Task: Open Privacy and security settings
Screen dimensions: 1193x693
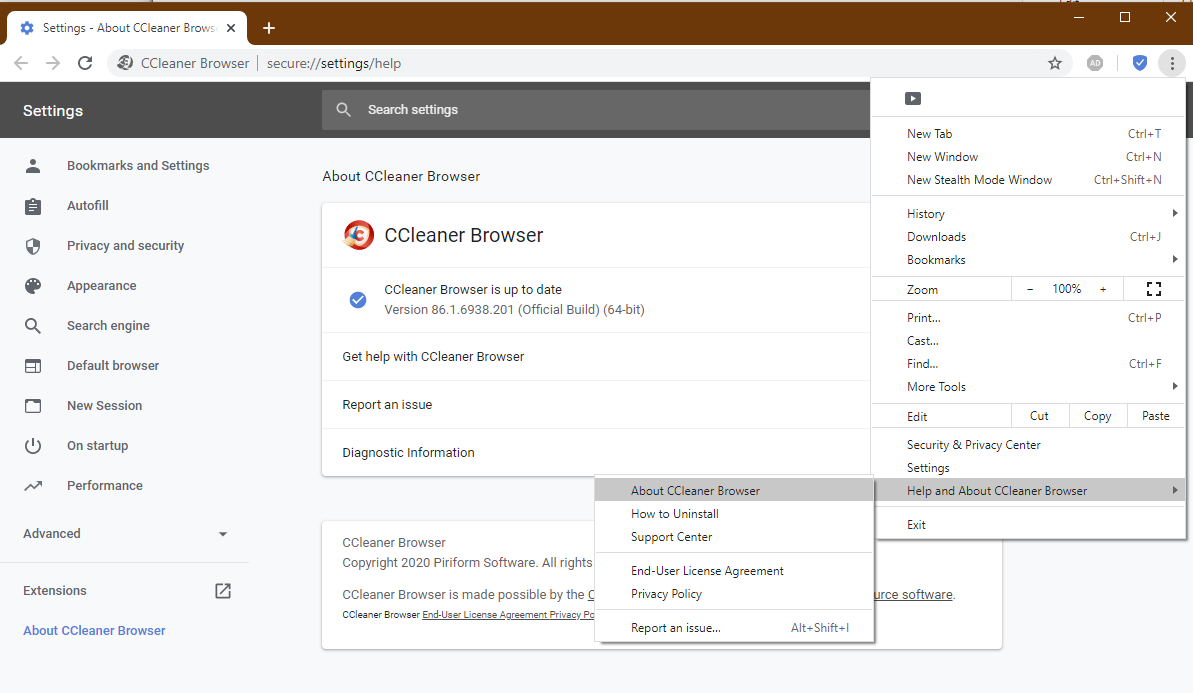Action: coord(125,246)
